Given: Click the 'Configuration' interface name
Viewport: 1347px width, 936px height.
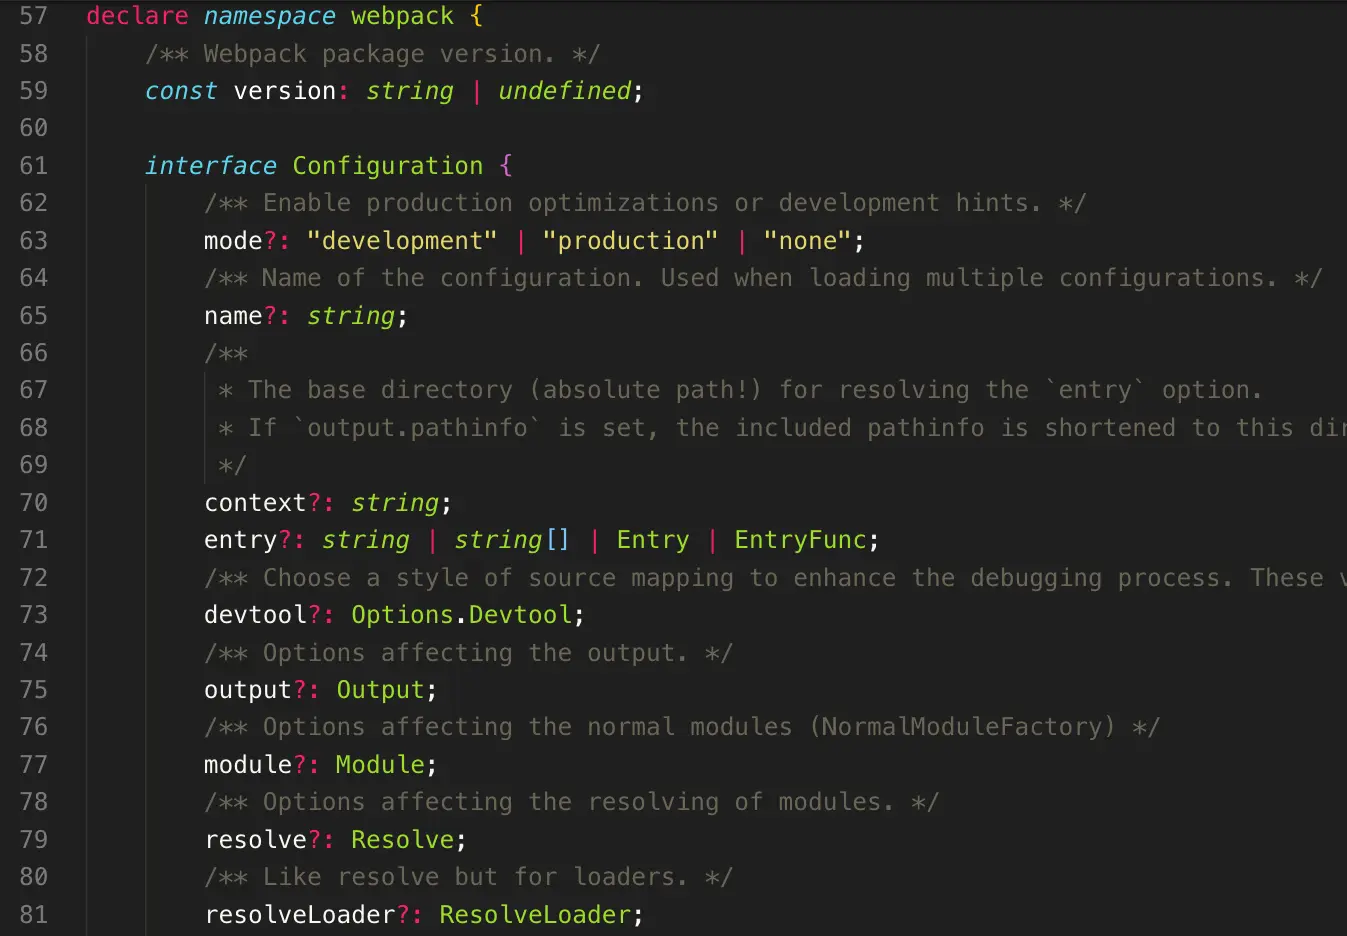Looking at the screenshot, I should (388, 166).
